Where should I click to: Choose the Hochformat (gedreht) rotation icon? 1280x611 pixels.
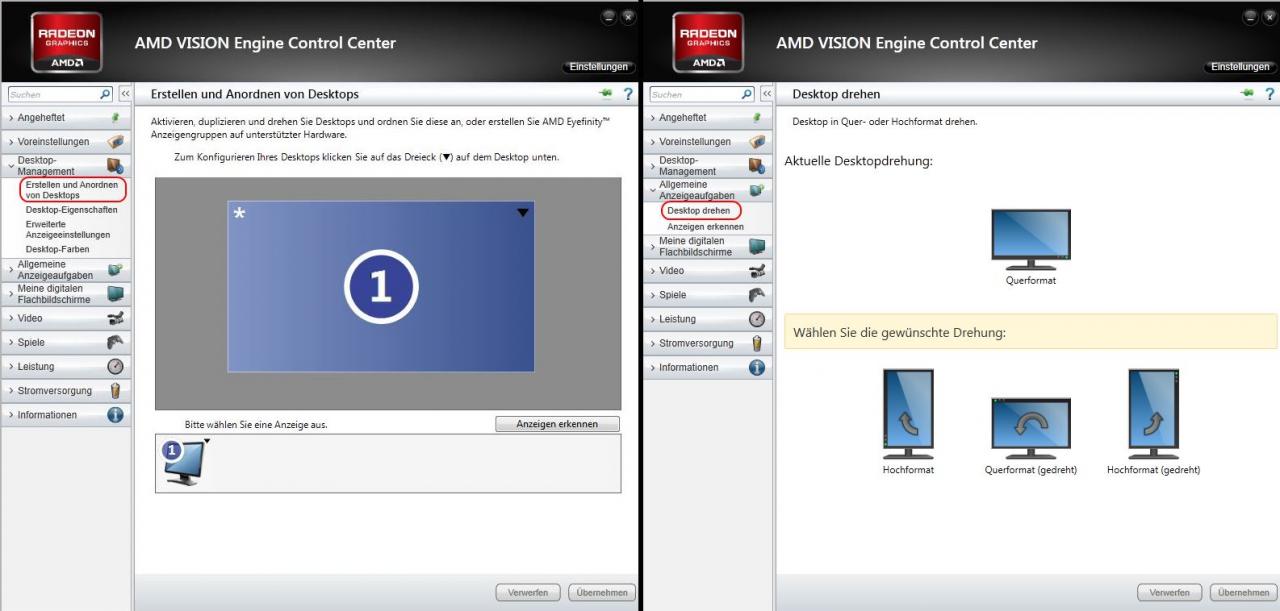pyautogui.click(x=1153, y=415)
